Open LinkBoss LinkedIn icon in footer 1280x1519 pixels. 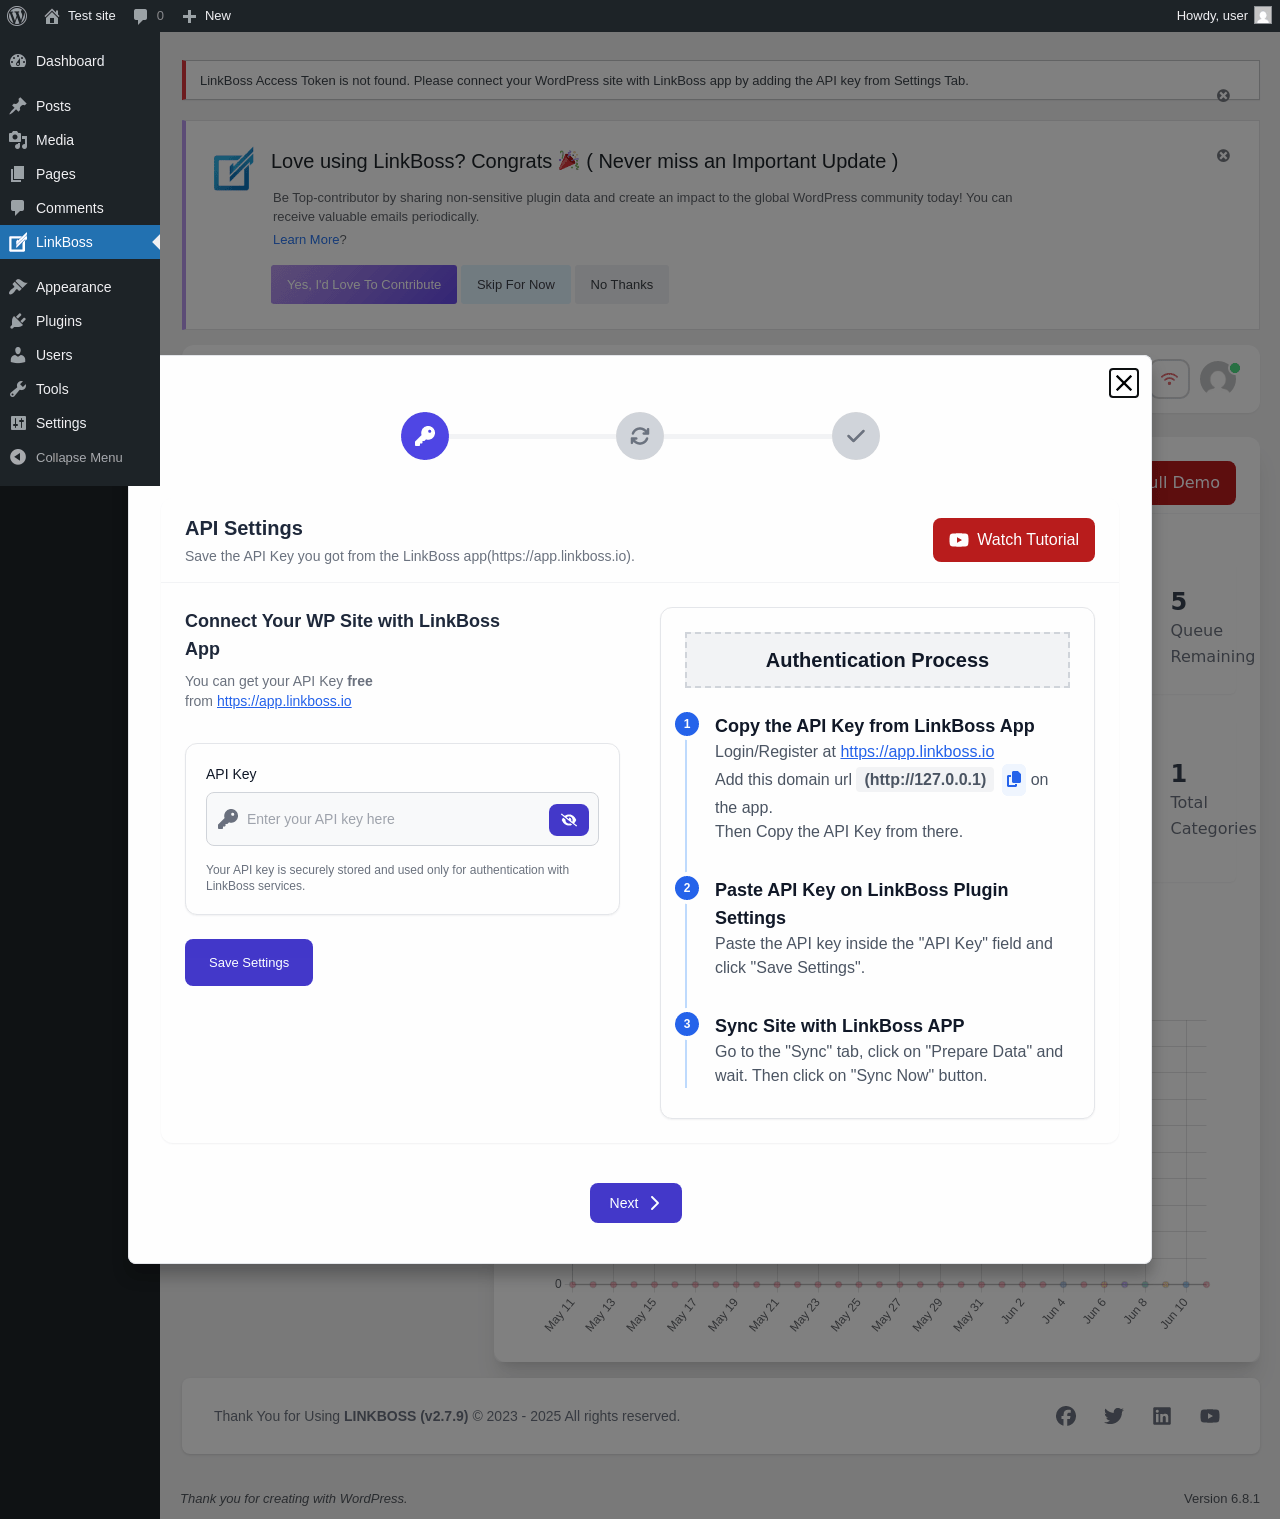click(x=1162, y=1416)
